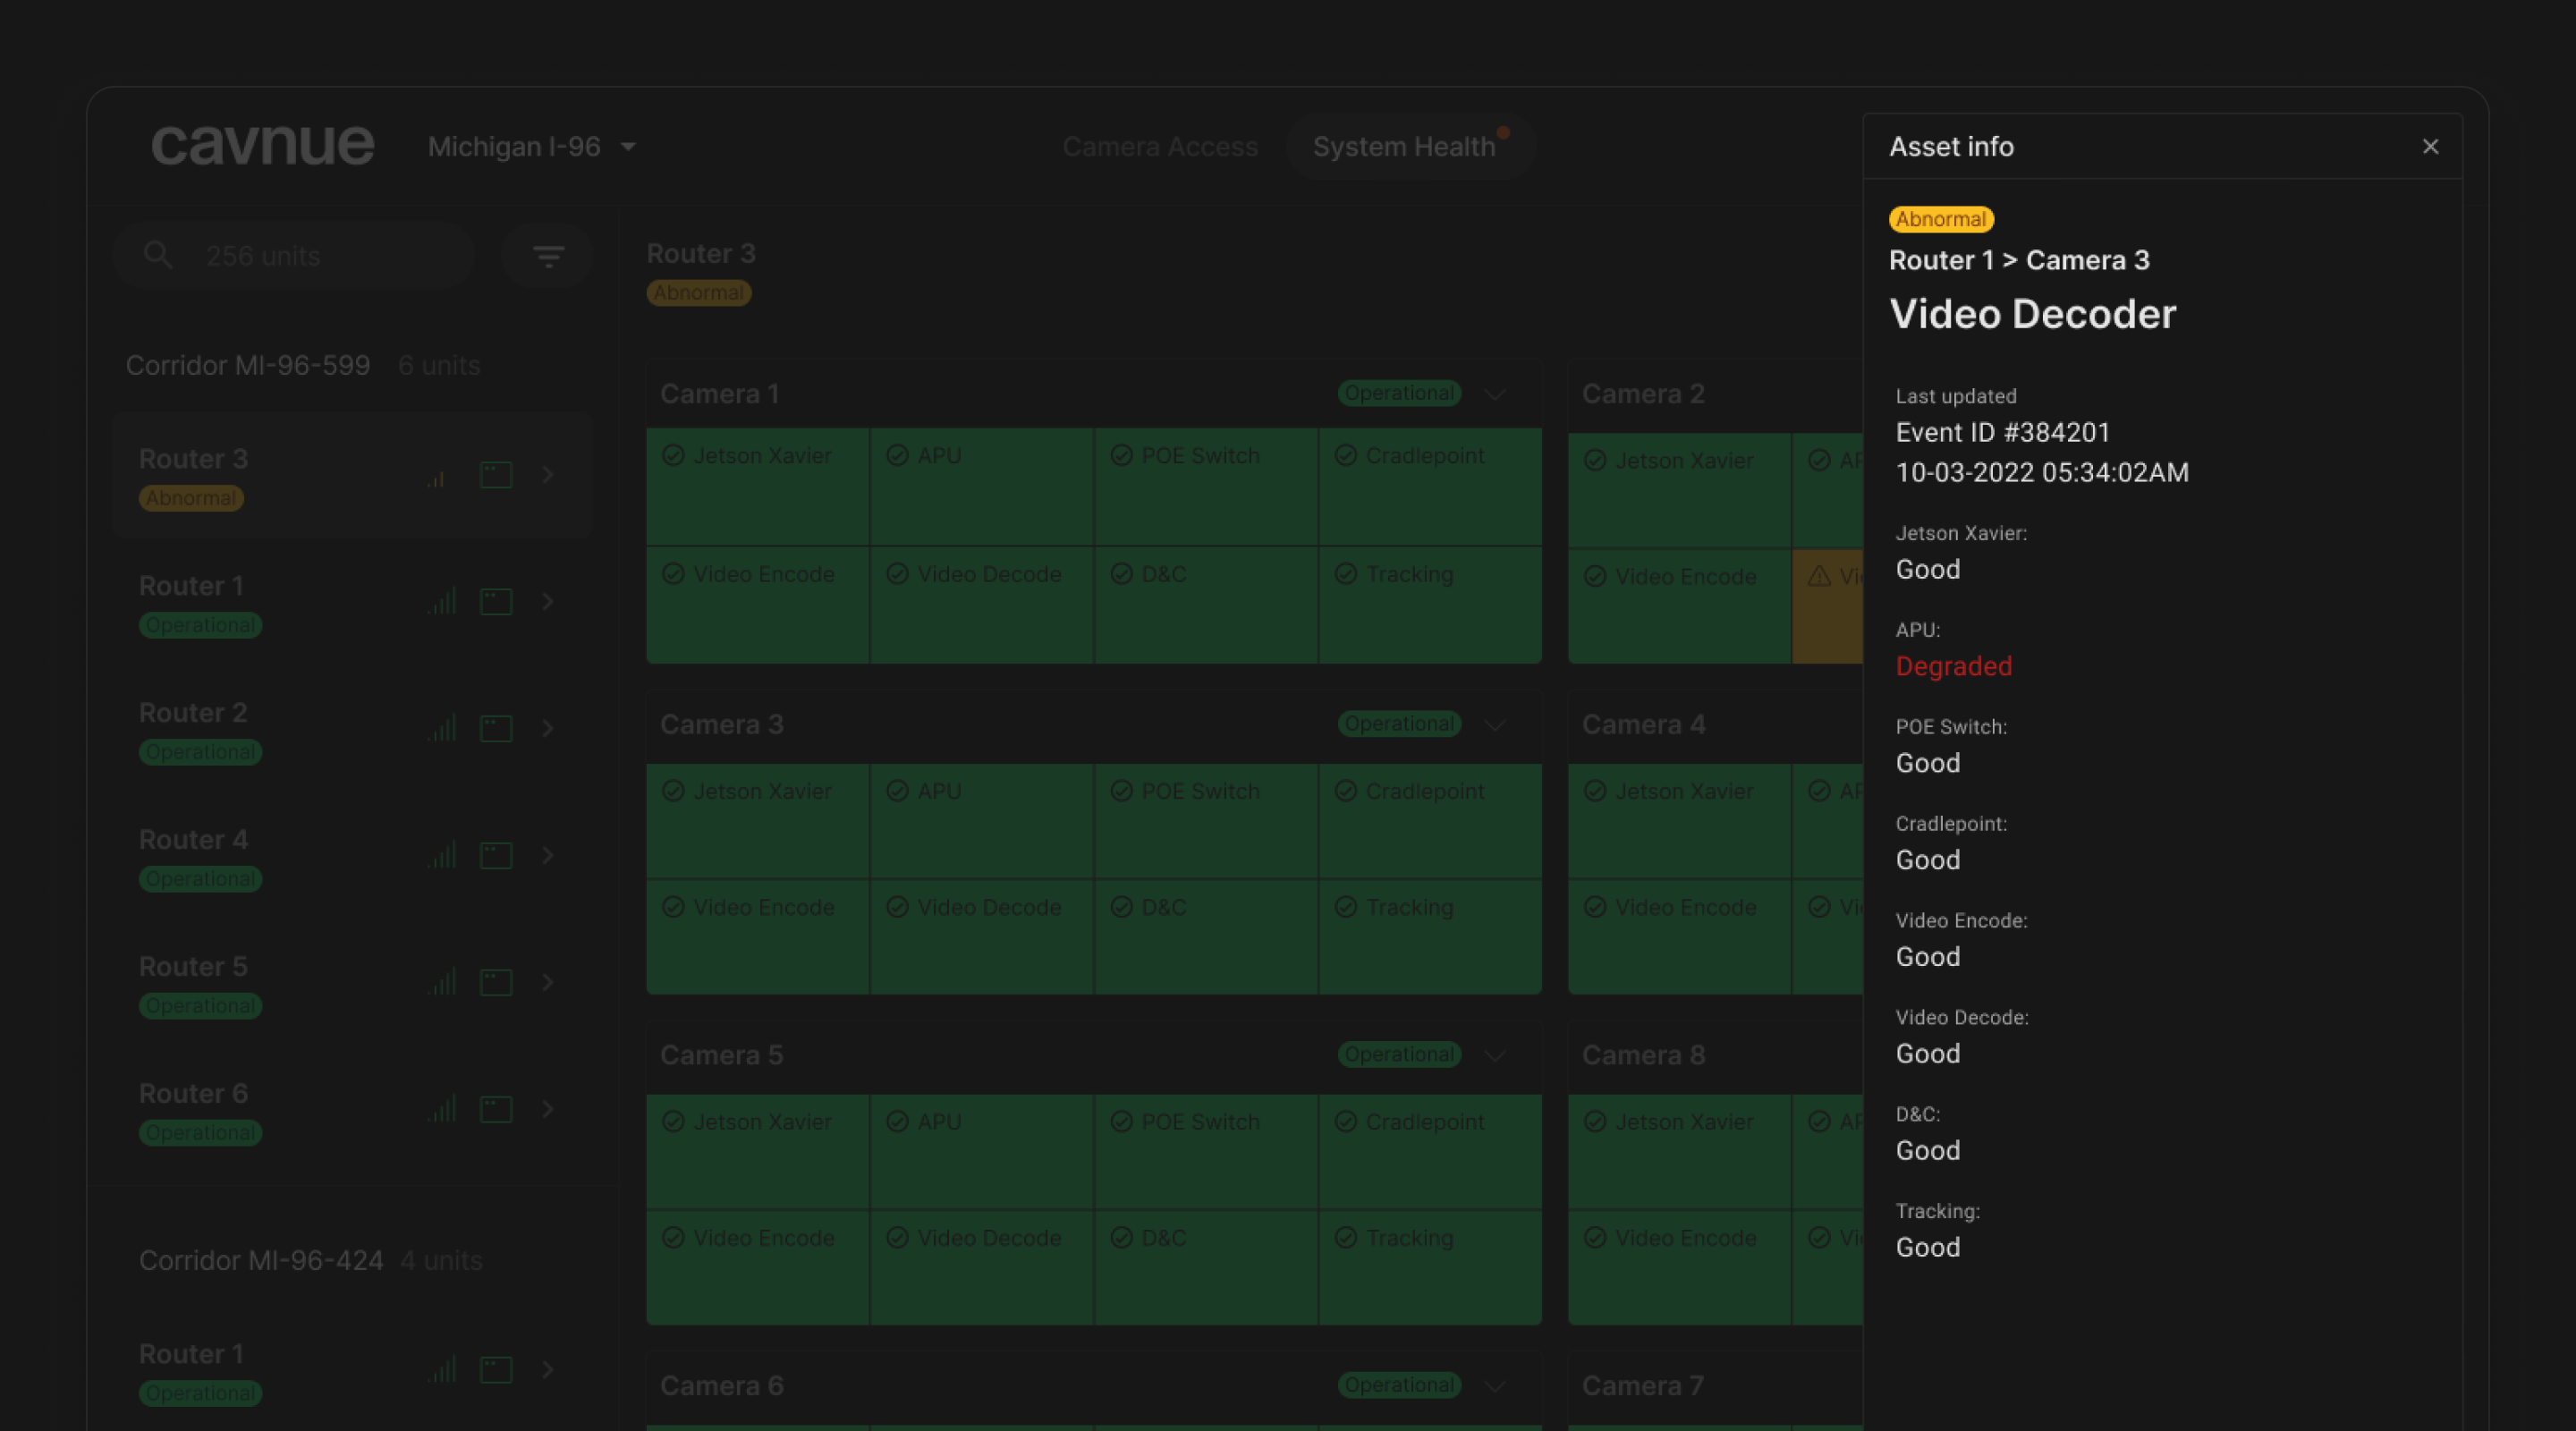The width and height of the screenshot is (2576, 1431).
Task: Collapse the Camera 5 card chevron
Action: click(1495, 1055)
